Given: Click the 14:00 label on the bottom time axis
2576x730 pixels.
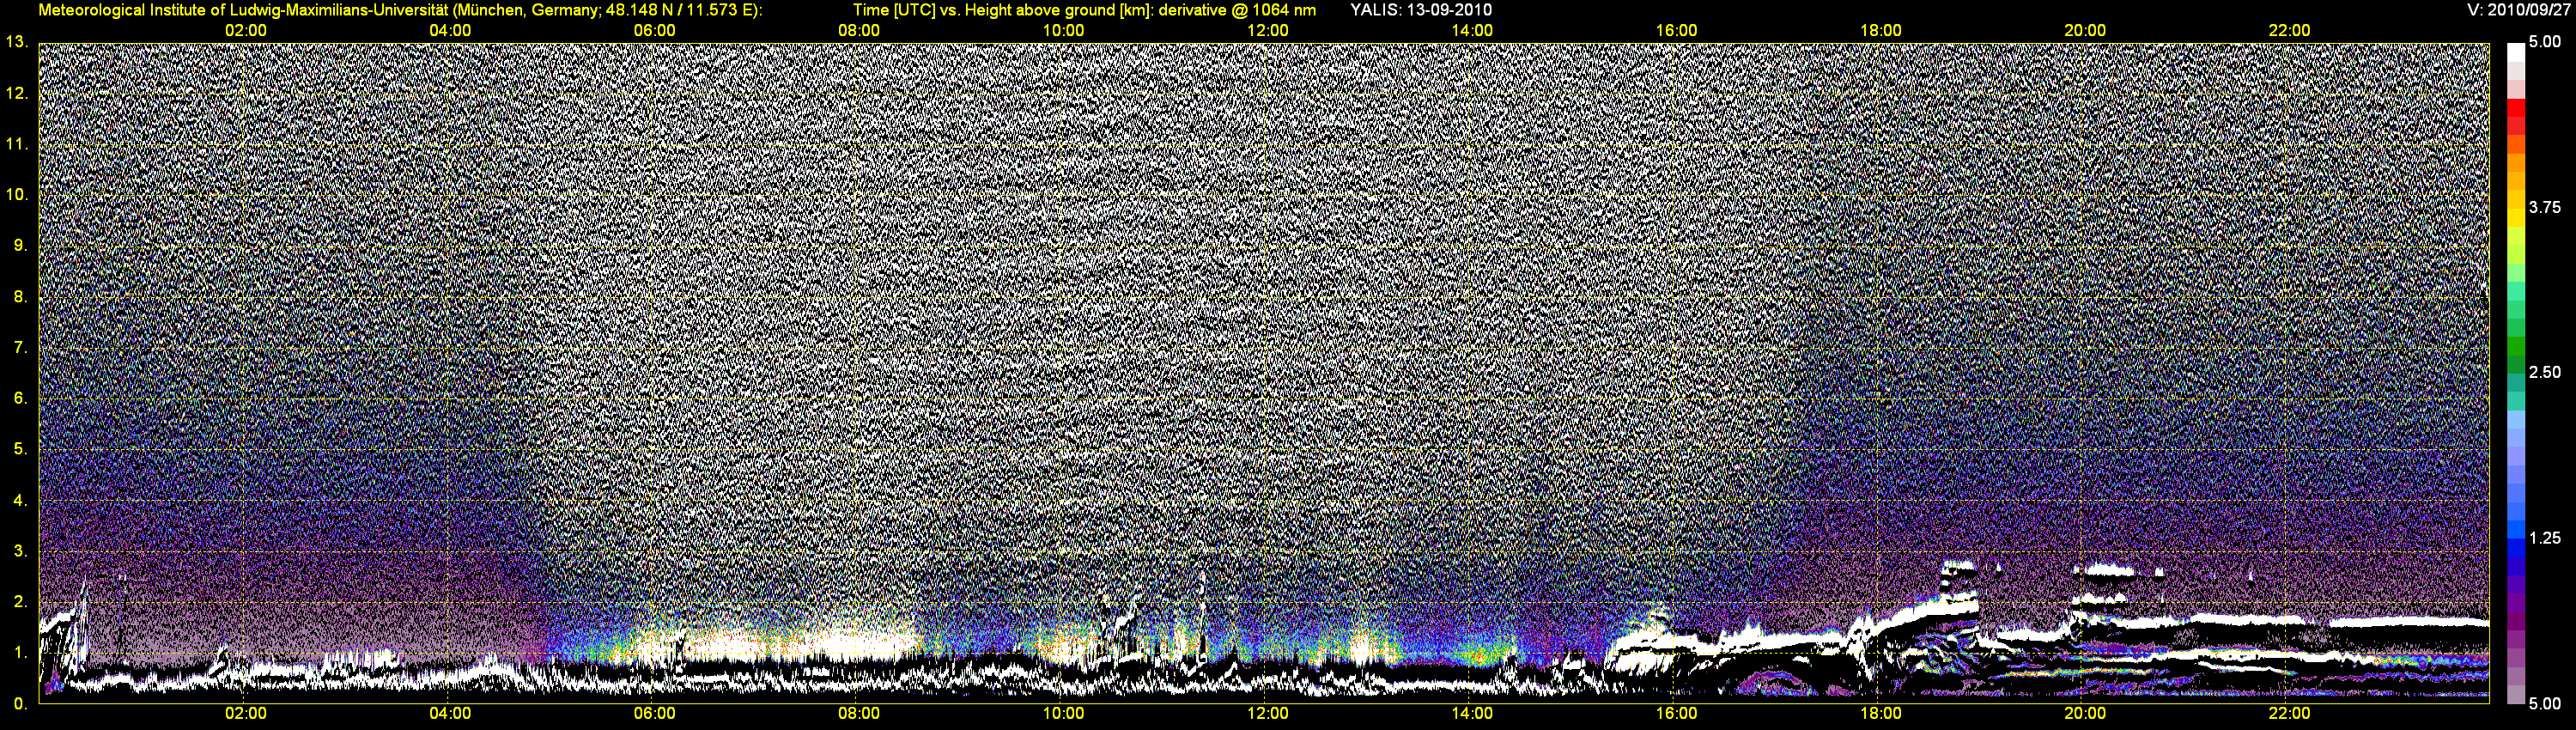Looking at the screenshot, I should 1472,714.
